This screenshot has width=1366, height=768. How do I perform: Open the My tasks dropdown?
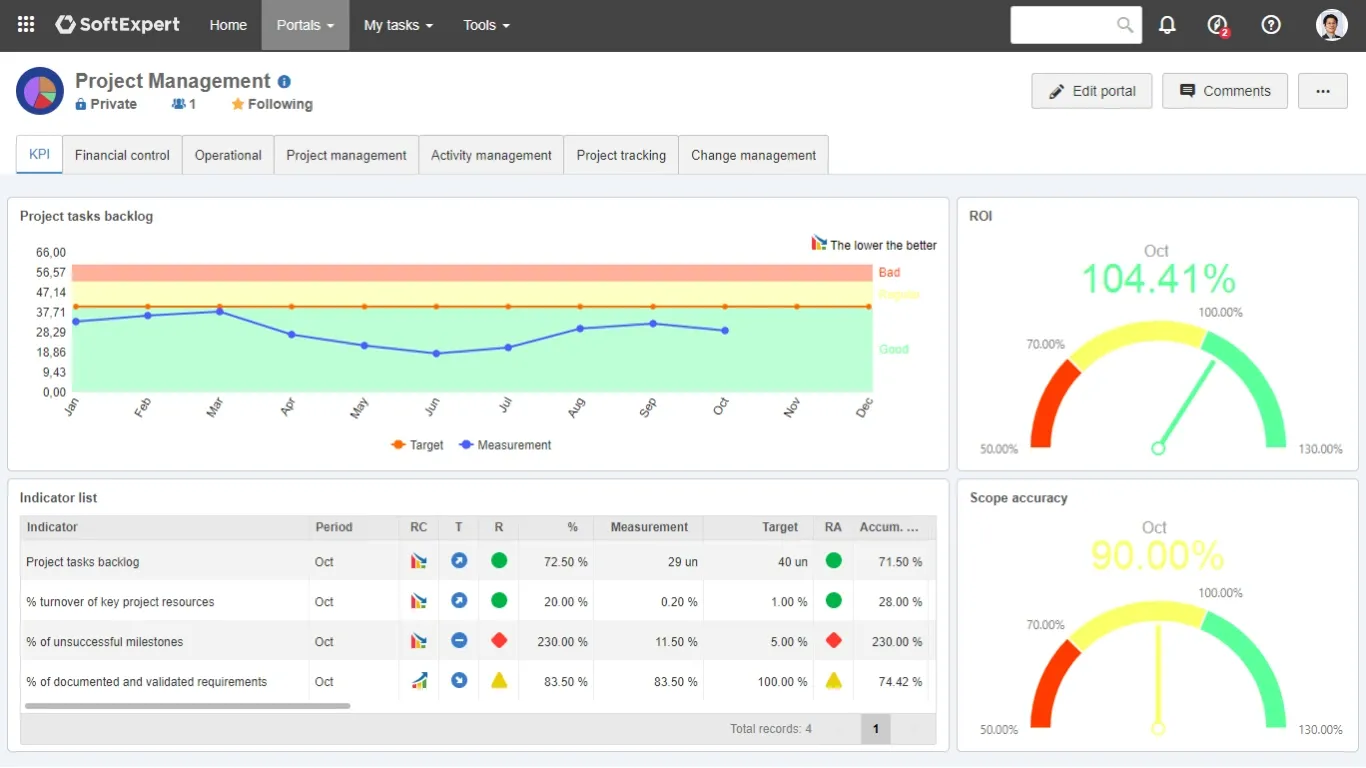tap(398, 25)
